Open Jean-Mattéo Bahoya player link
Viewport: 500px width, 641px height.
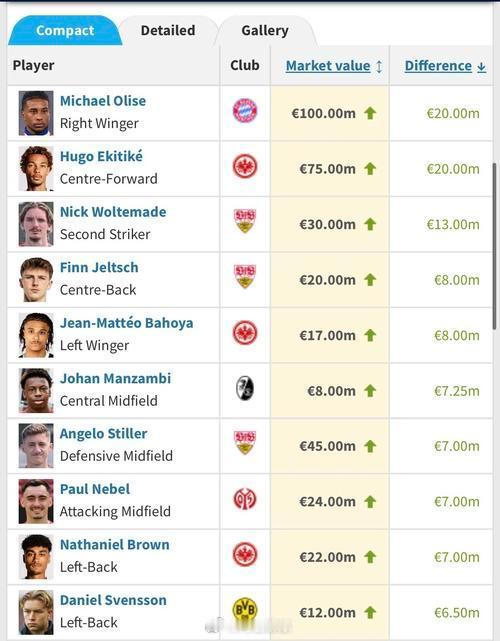tap(126, 323)
